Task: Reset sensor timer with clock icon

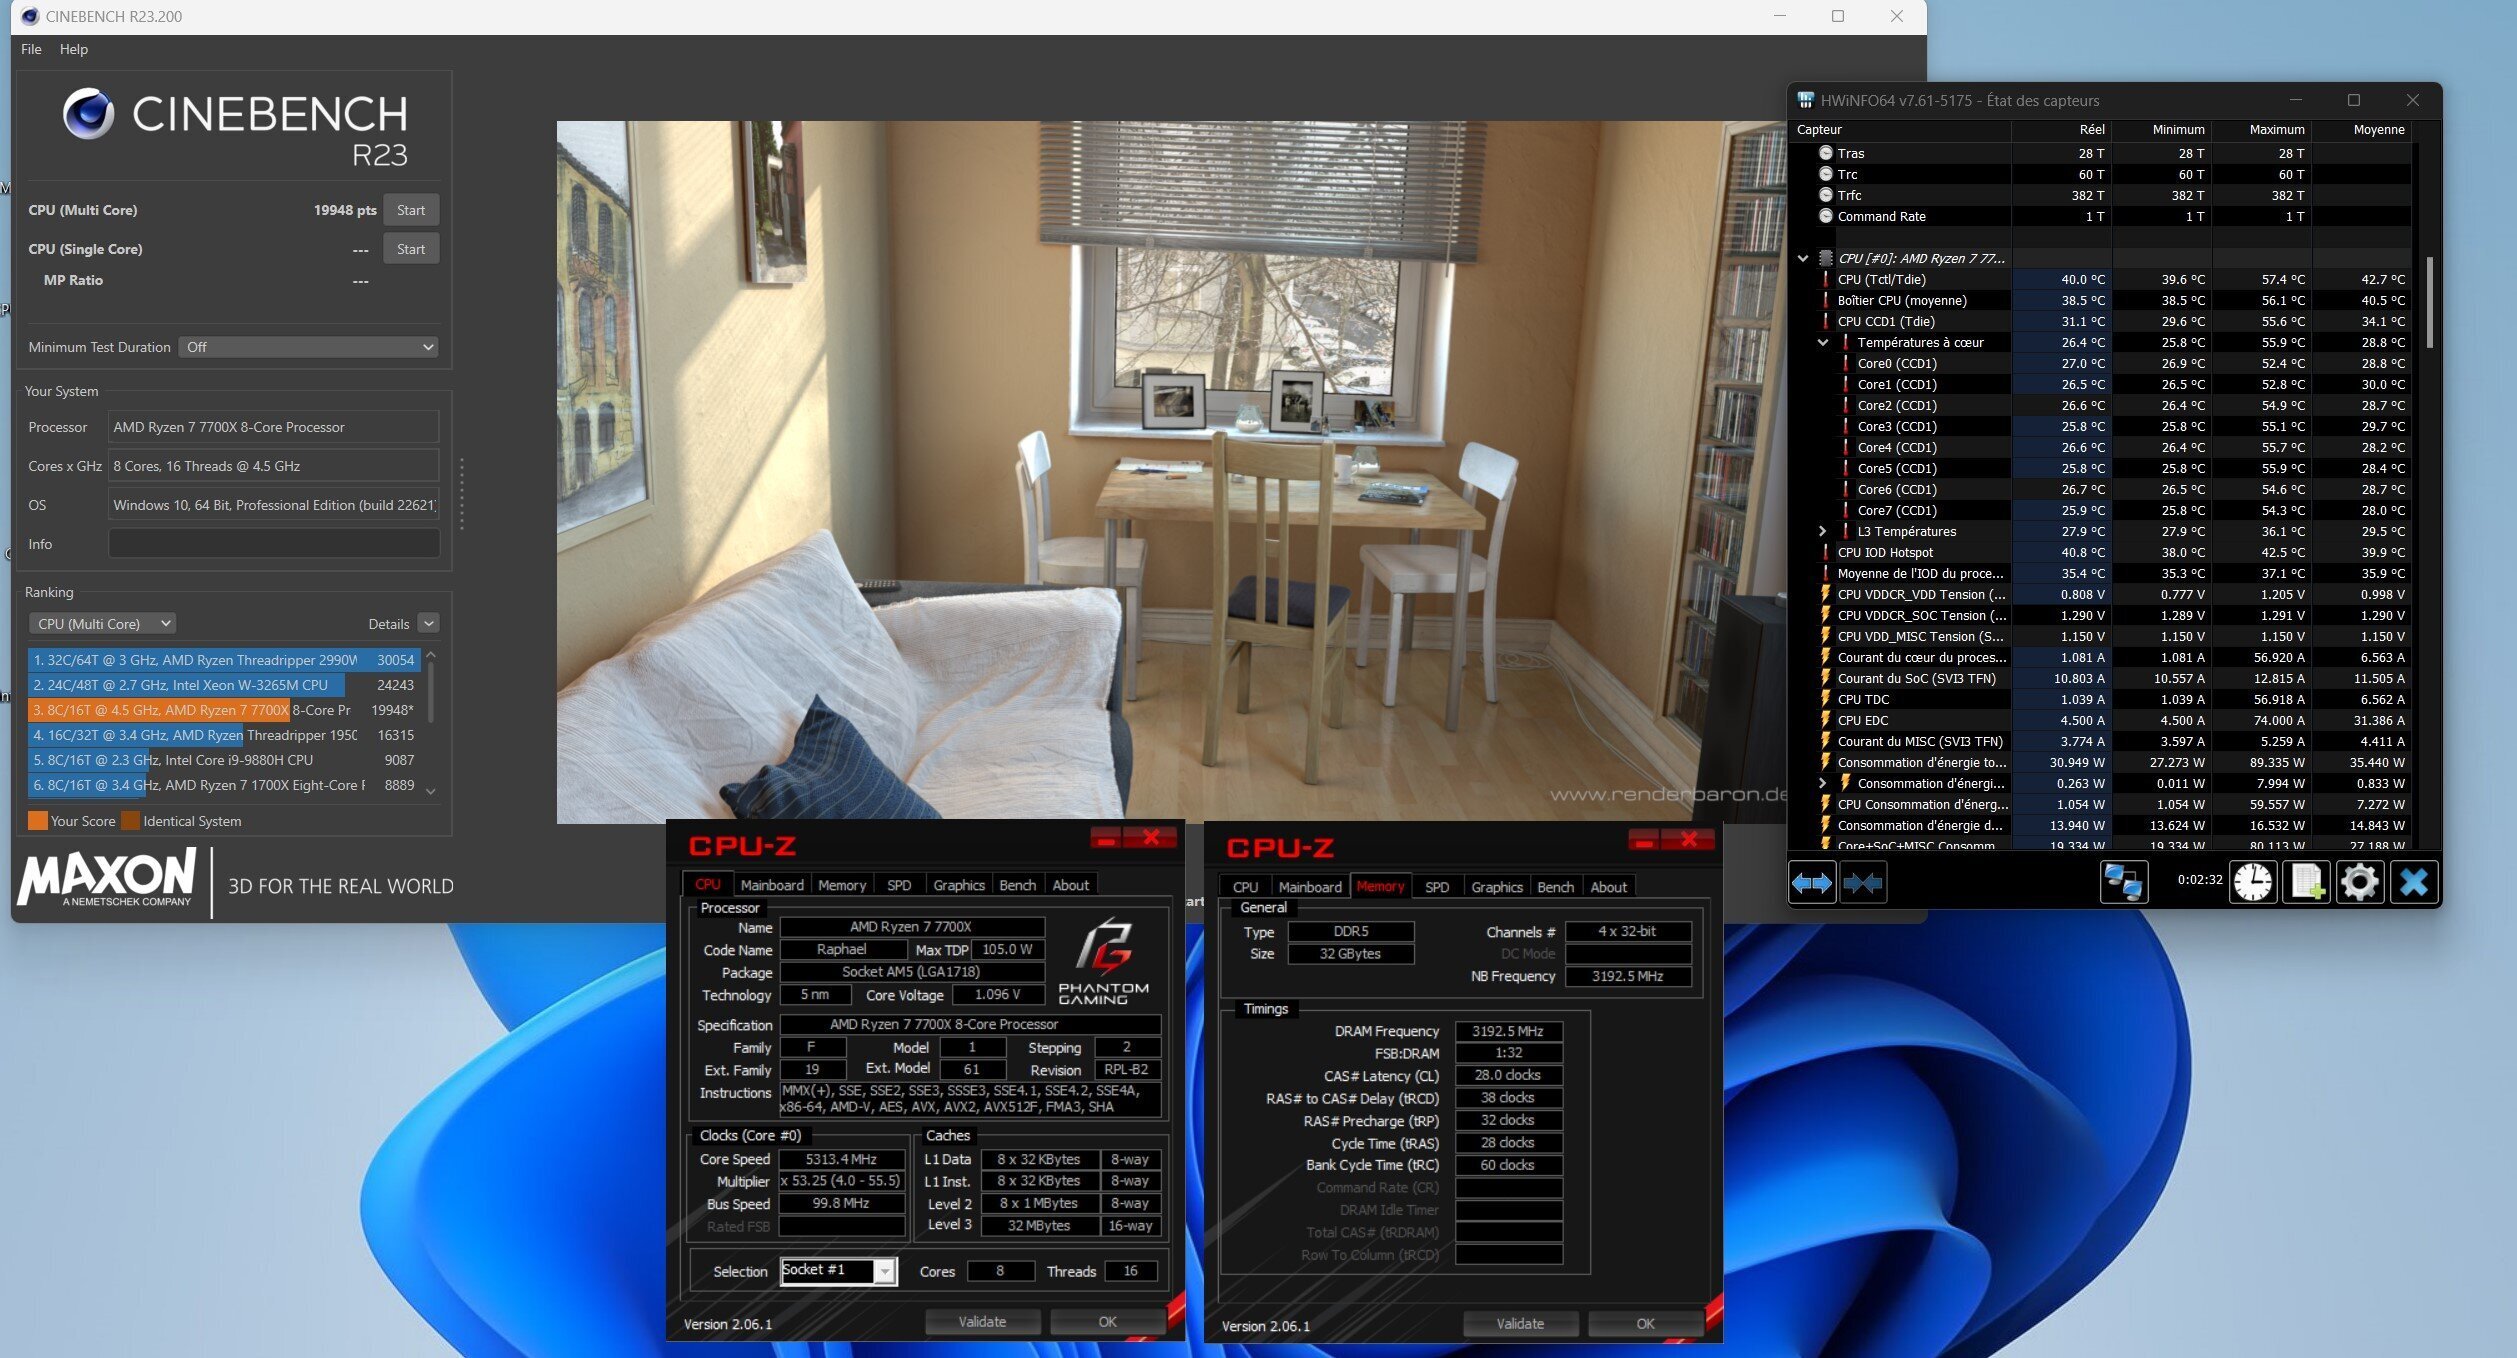Action: pyautogui.click(x=2252, y=883)
